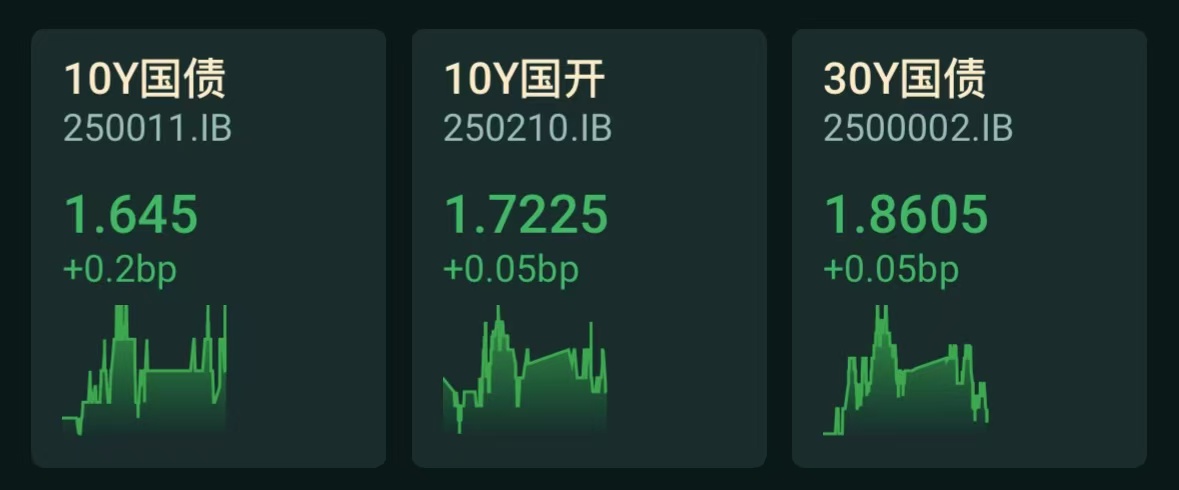Open the 10Y国债 intraday sparkline chart
This screenshot has width=1179, height=490.
click(144, 370)
